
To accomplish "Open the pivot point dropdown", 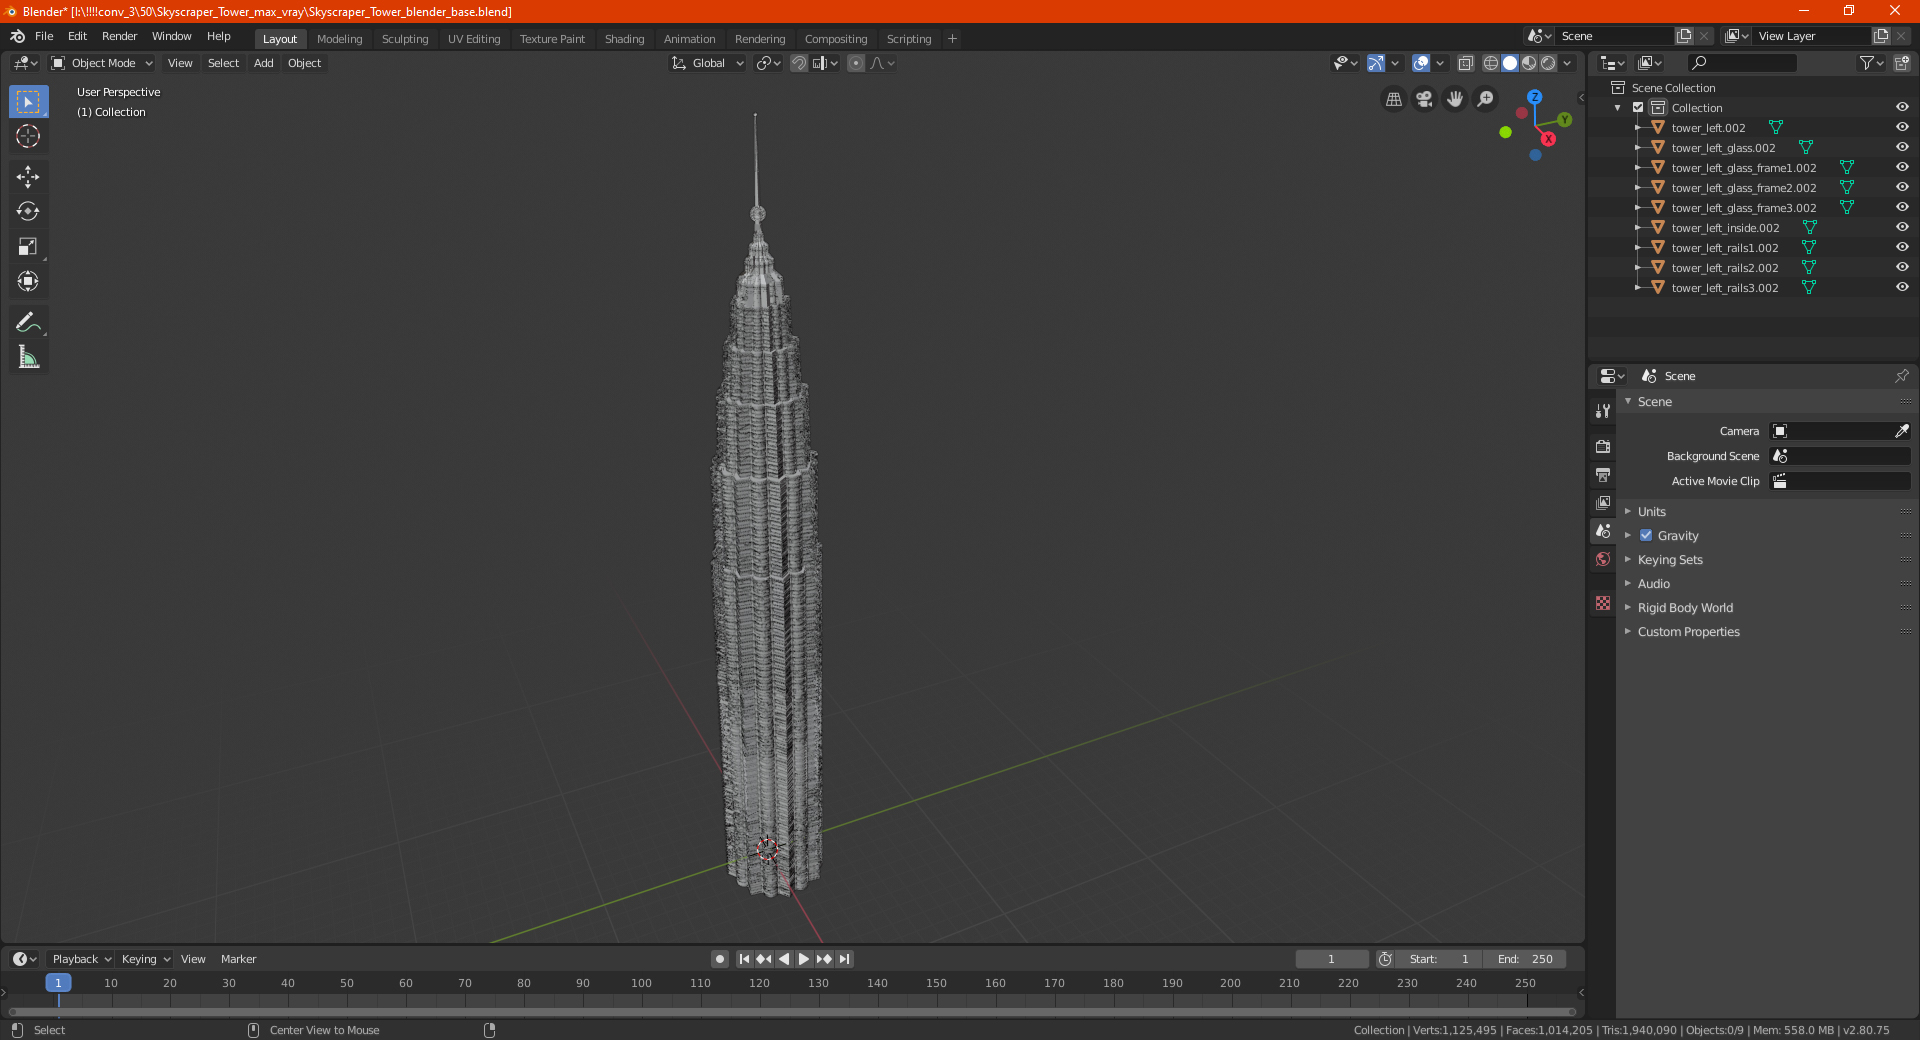I will (x=768, y=63).
